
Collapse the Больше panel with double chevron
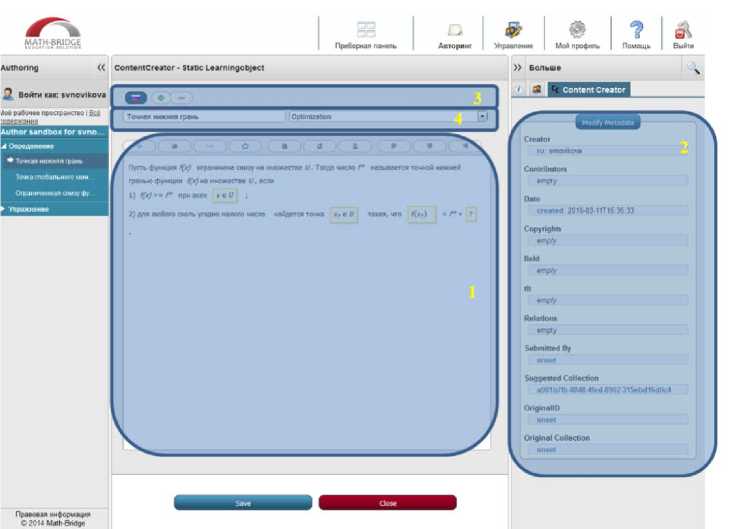tap(517, 67)
